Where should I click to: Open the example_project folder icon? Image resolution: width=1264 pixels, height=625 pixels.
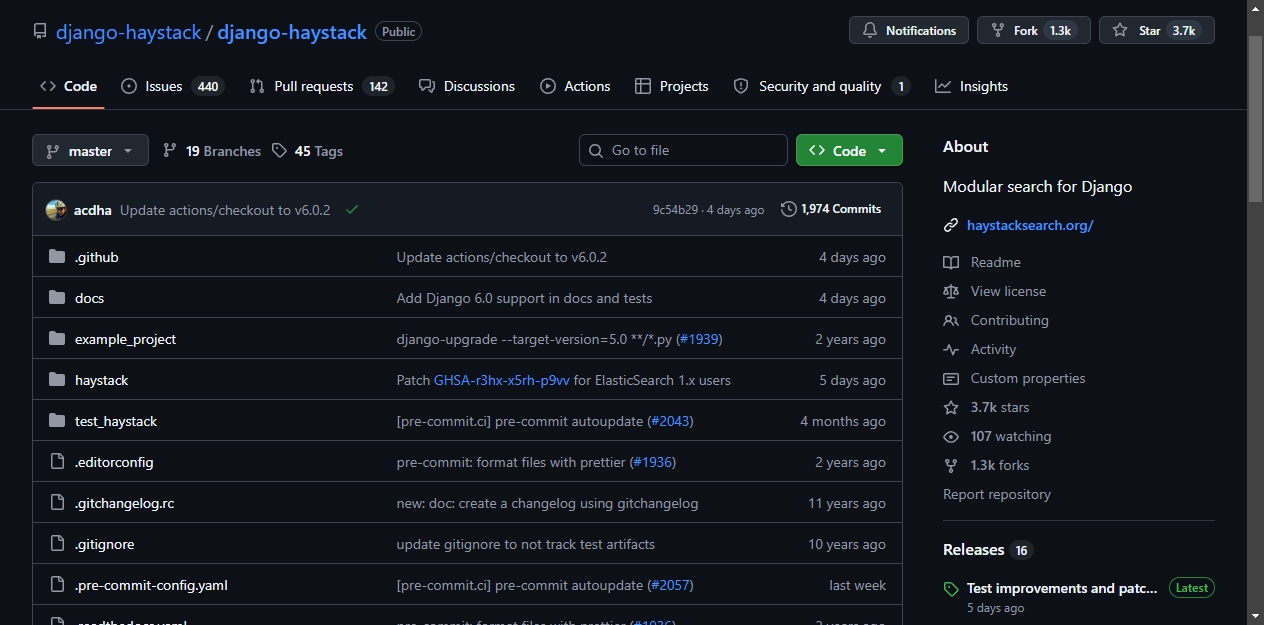(x=57, y=339)
